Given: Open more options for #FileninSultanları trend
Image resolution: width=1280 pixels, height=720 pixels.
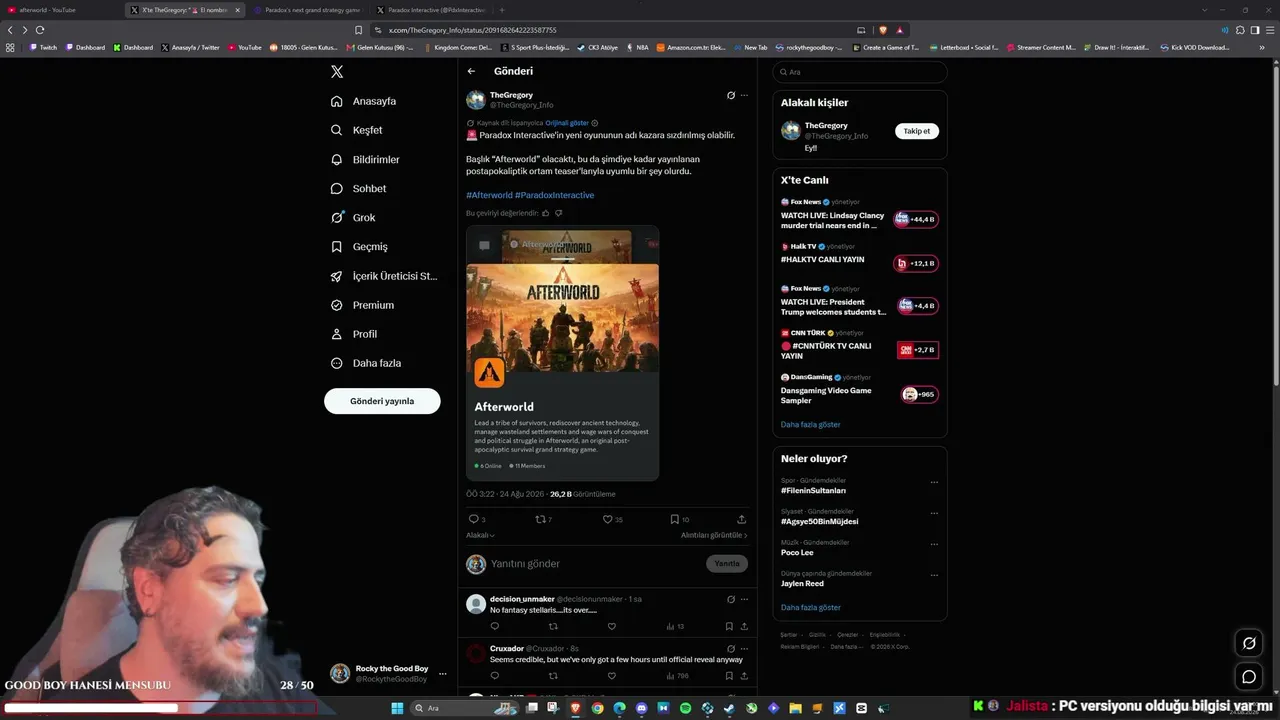Looking at the screenshot, I should [934, 482].
